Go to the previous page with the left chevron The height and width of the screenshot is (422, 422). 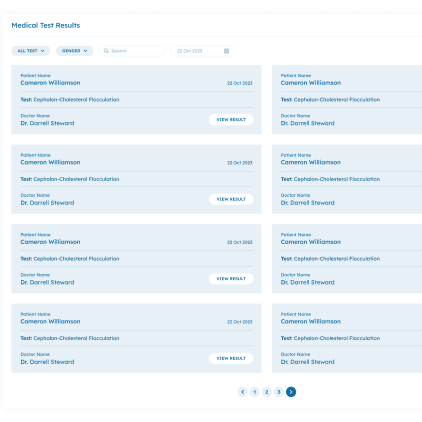(x=243, y=392)
